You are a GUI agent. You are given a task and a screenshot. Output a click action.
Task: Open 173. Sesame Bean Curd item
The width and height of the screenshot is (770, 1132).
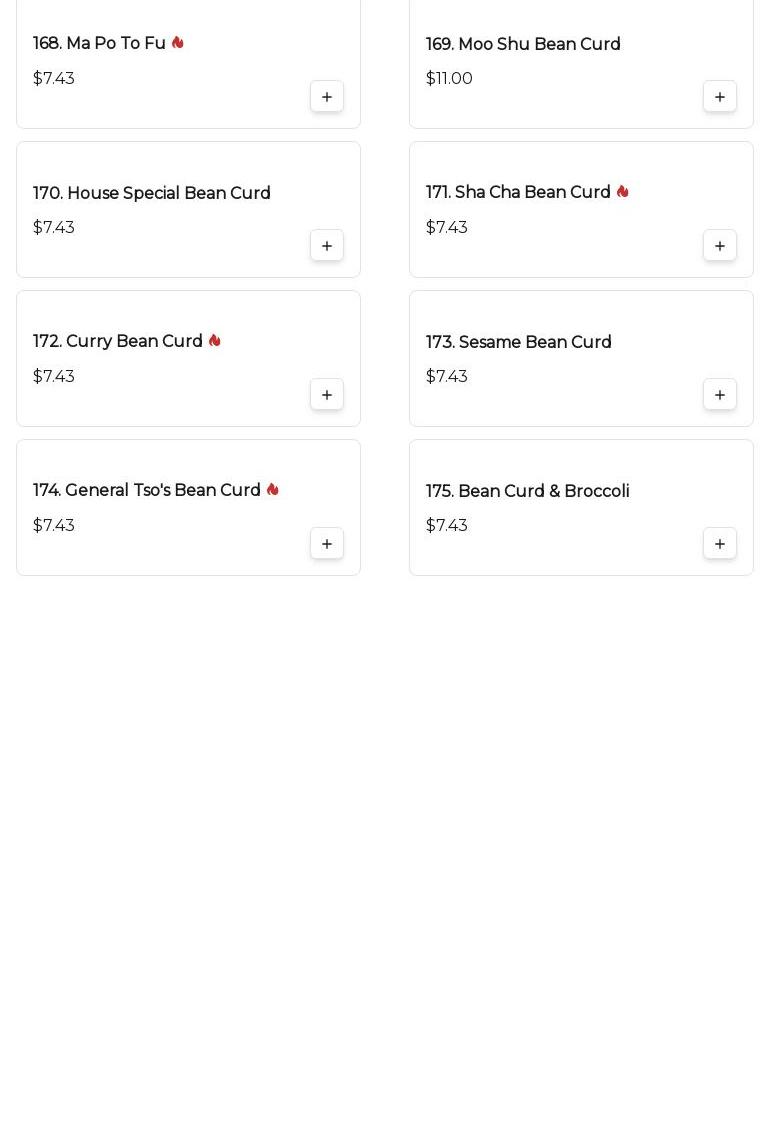coord(518,341)
